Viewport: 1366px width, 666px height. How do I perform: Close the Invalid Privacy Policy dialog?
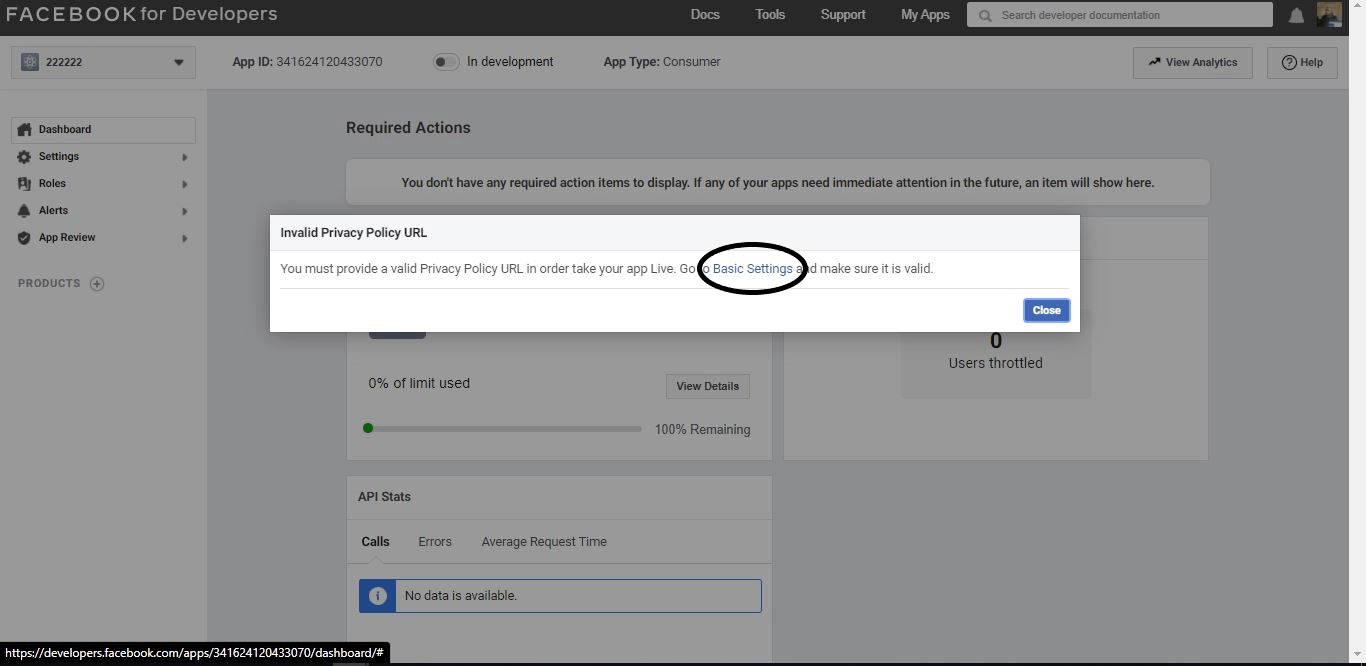pyautogui.click(x=1046, y=310)
